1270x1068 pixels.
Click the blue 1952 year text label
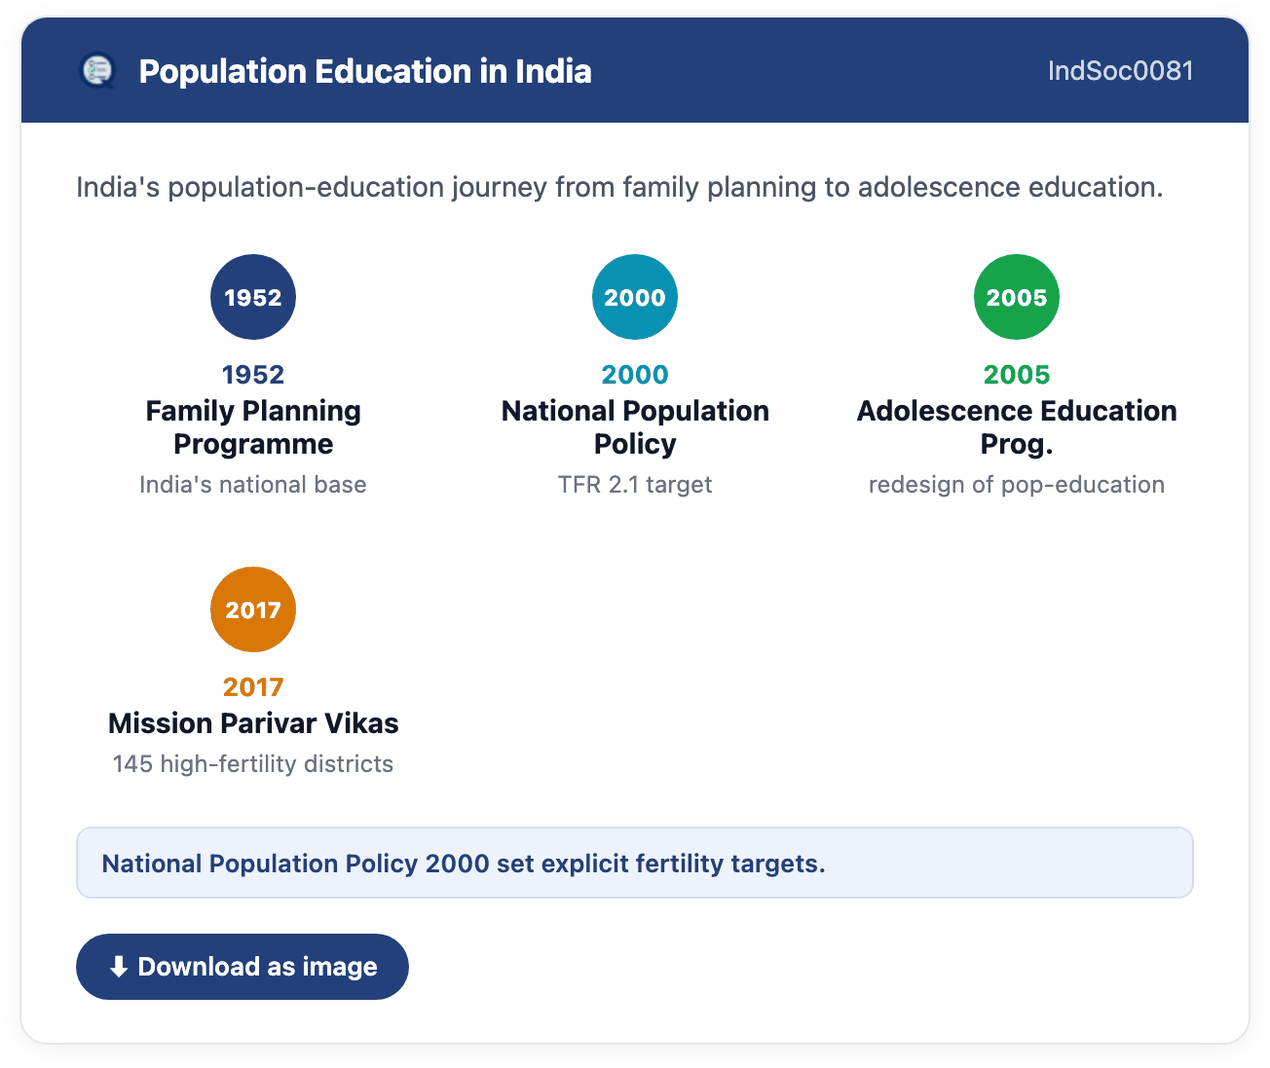coord(253,374)
